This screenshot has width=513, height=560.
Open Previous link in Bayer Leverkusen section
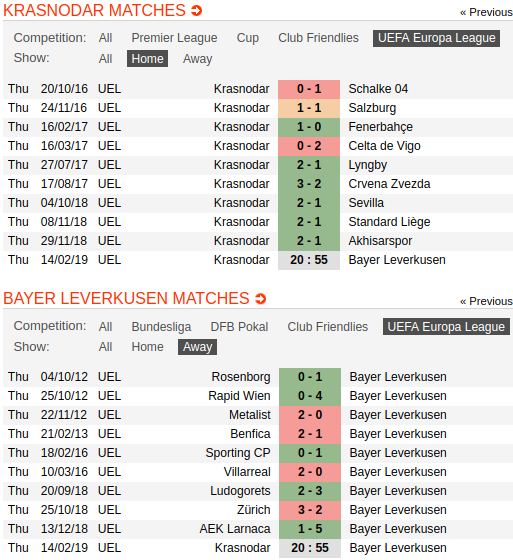point(486,301)
